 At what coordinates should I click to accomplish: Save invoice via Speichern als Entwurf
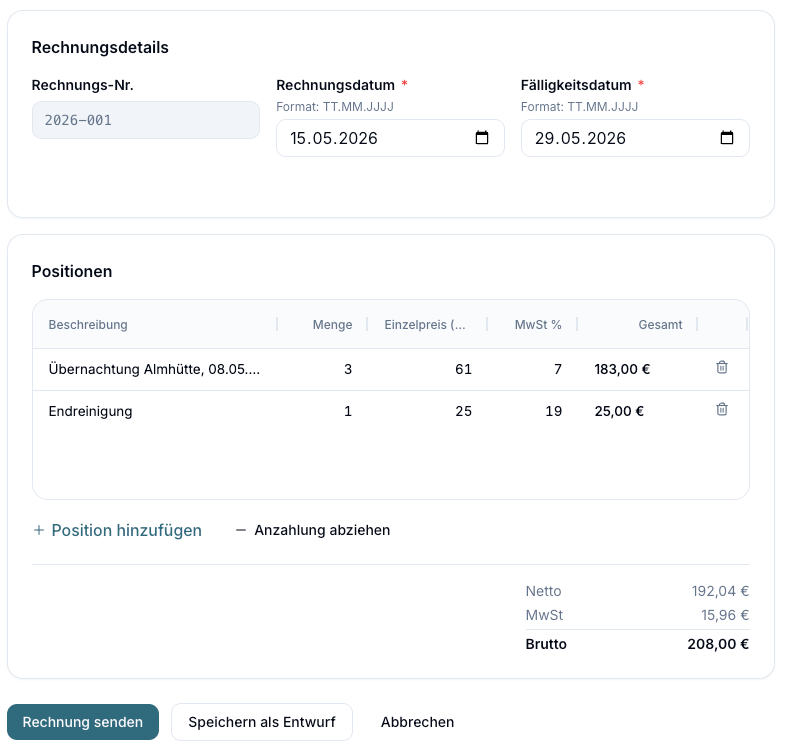[x=262, y=722]
